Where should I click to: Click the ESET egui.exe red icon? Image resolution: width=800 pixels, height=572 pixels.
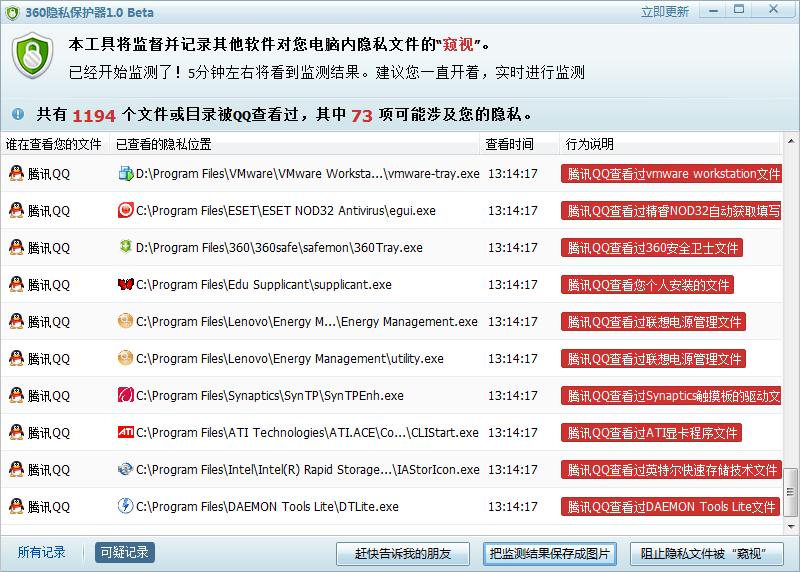(x=126, y=210)
